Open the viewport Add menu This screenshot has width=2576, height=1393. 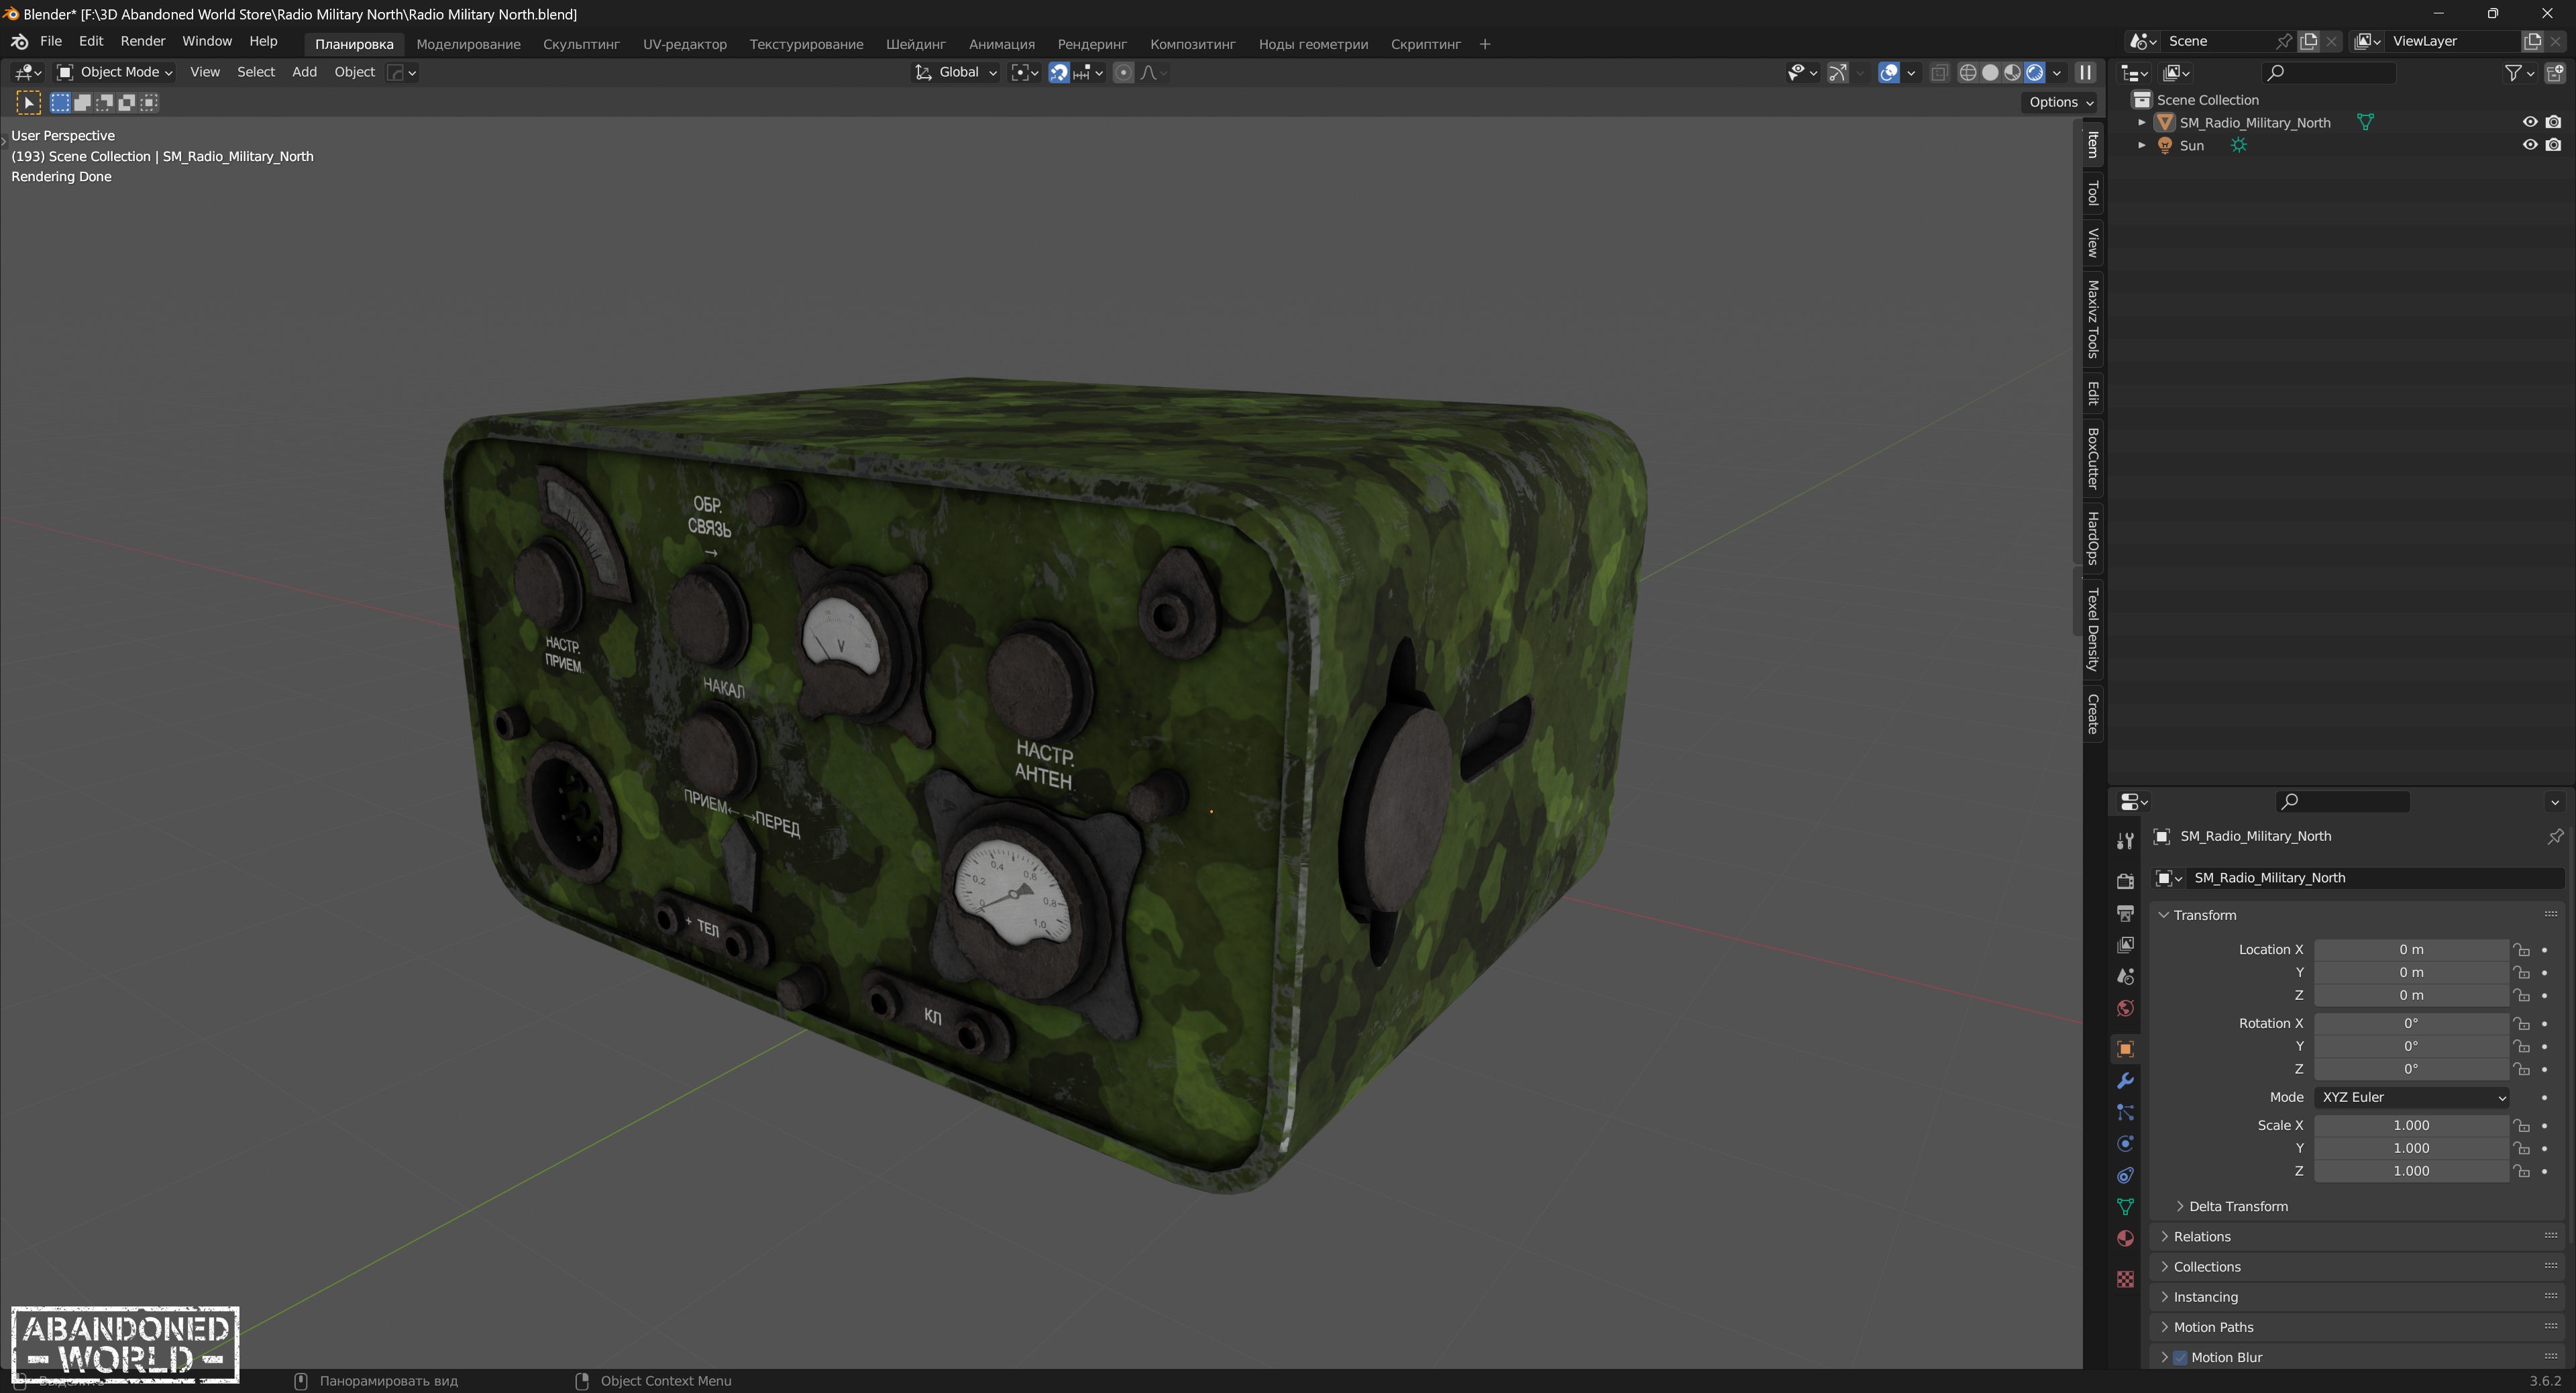[304, 72]
